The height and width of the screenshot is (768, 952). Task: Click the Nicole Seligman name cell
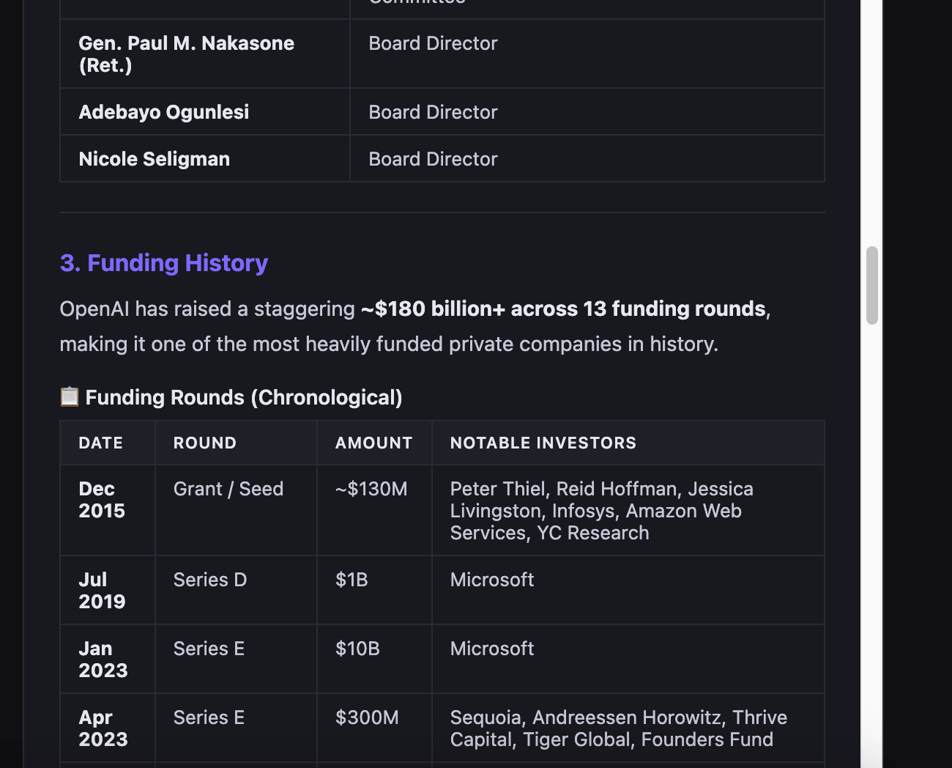tap(205, 158)
